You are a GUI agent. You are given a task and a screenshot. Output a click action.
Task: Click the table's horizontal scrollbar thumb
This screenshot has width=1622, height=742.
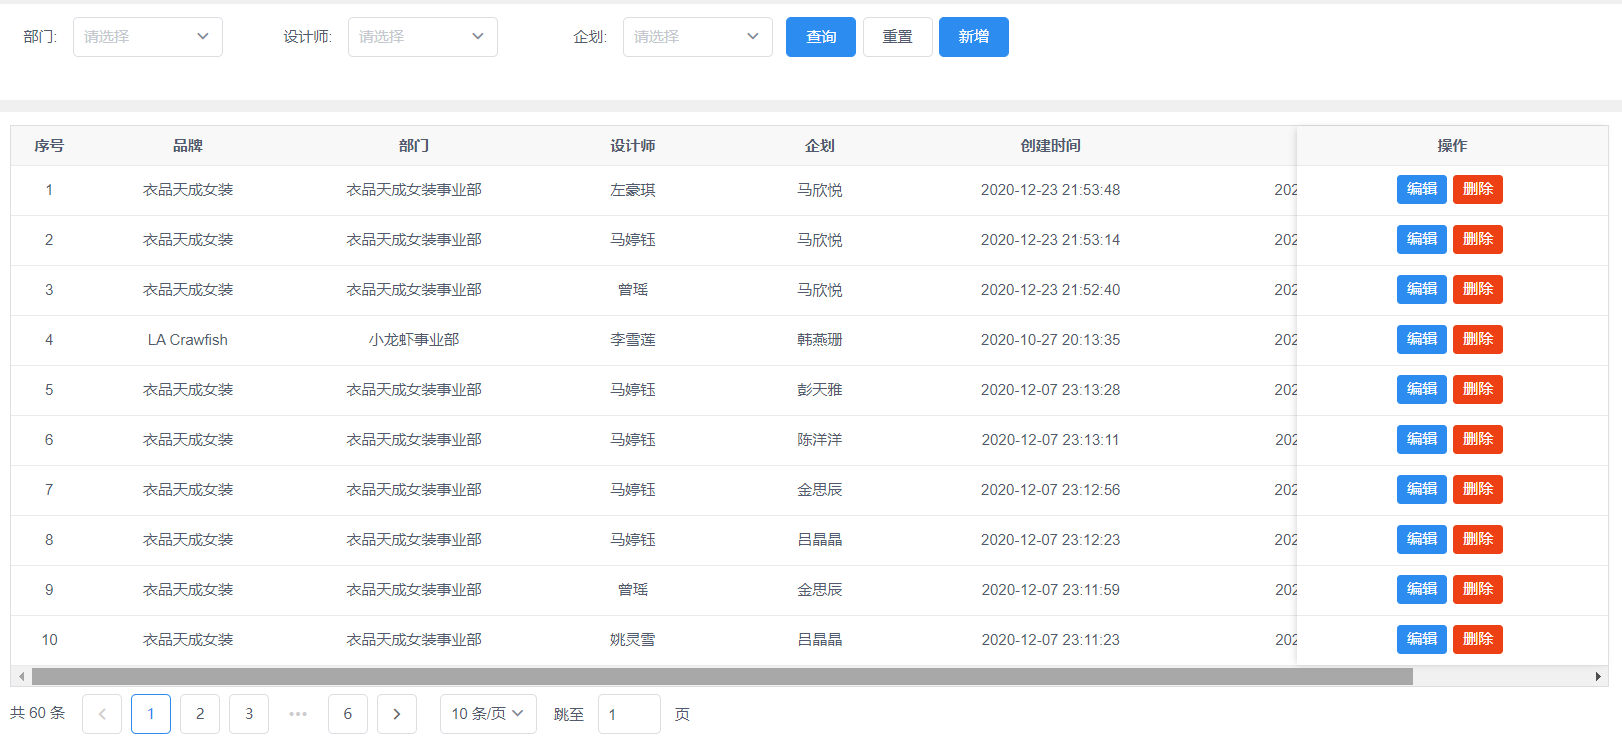click(722, 677)
